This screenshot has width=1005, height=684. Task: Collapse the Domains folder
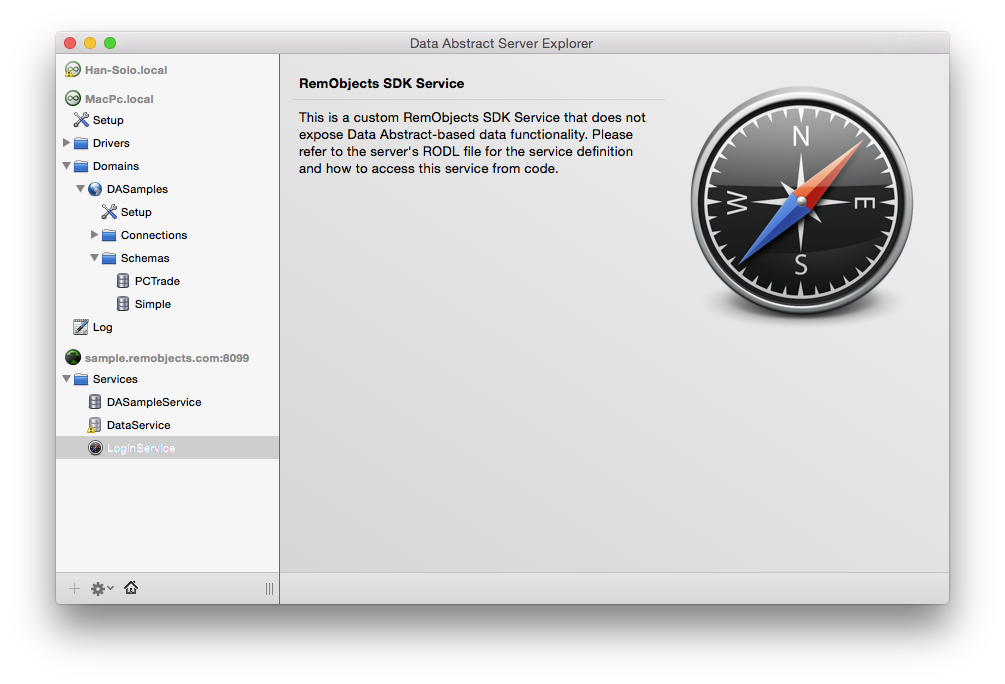[67, 166]
